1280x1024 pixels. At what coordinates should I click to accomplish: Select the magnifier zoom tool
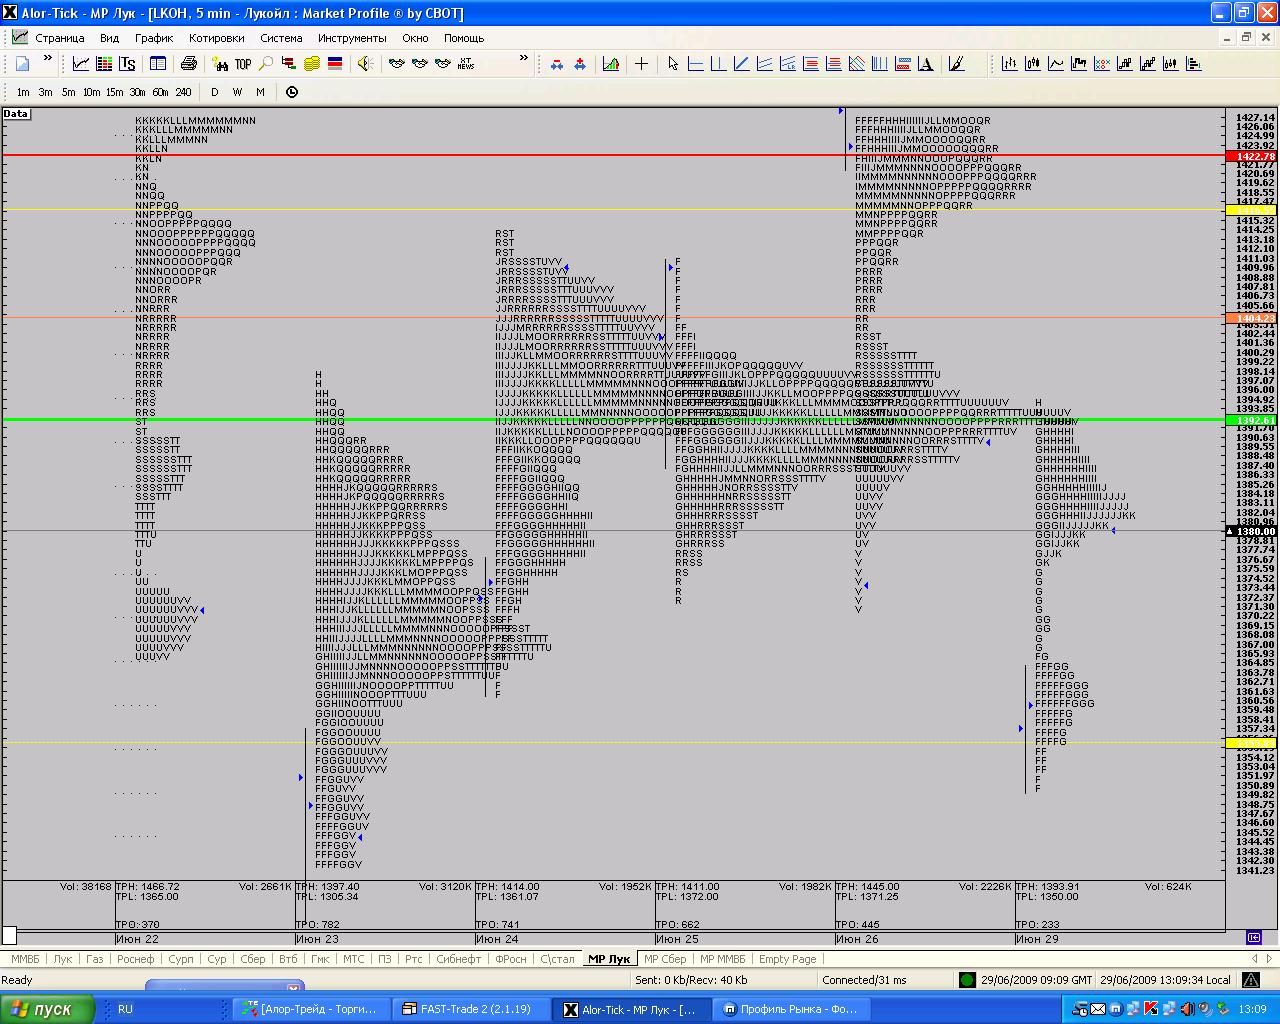click(x=266, y=64)
